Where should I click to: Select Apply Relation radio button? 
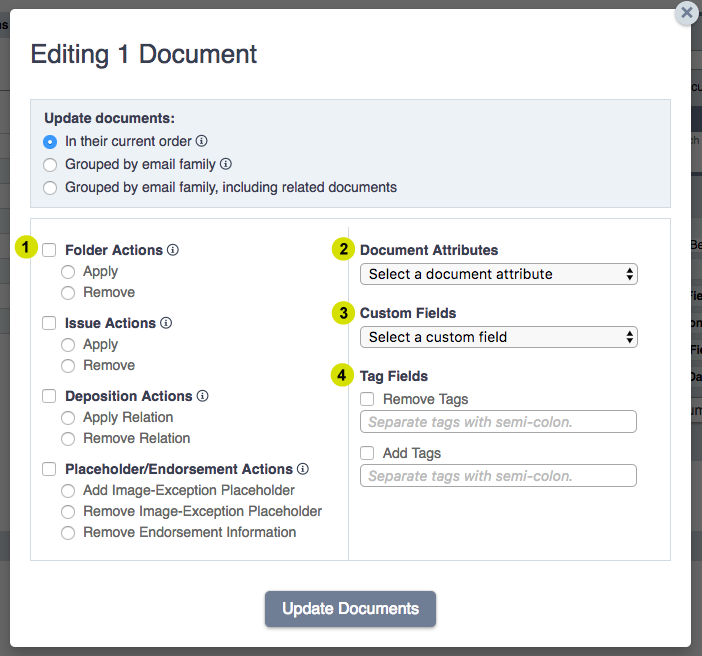(68, 418)
